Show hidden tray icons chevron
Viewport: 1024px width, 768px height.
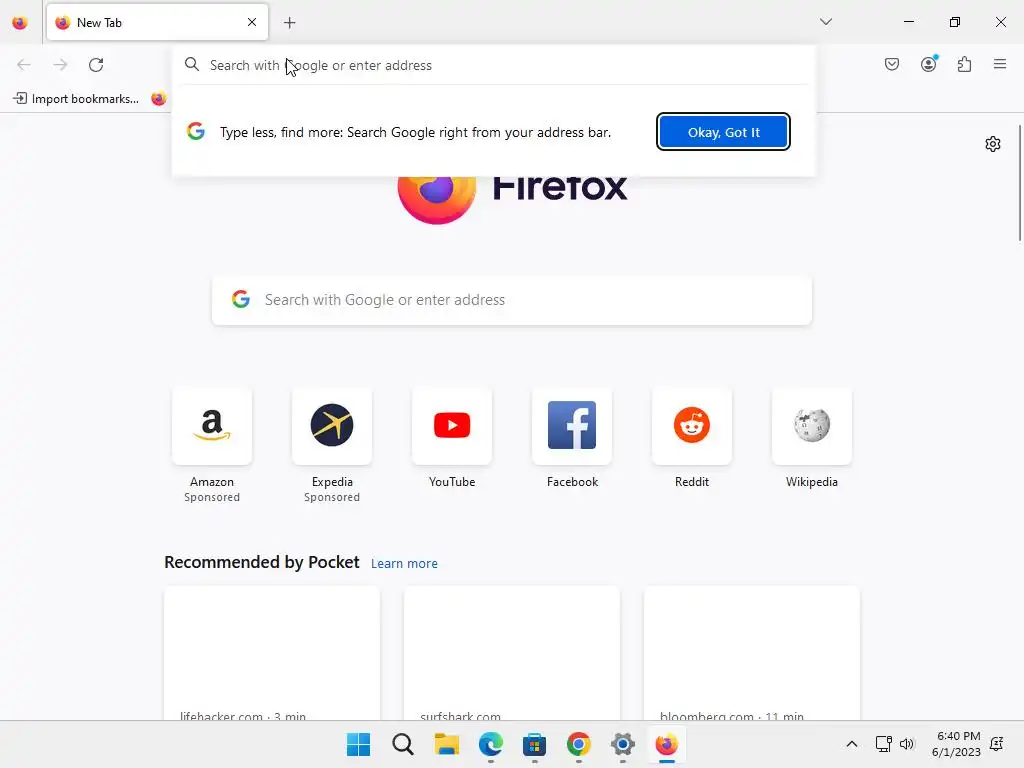click(852, 744)
